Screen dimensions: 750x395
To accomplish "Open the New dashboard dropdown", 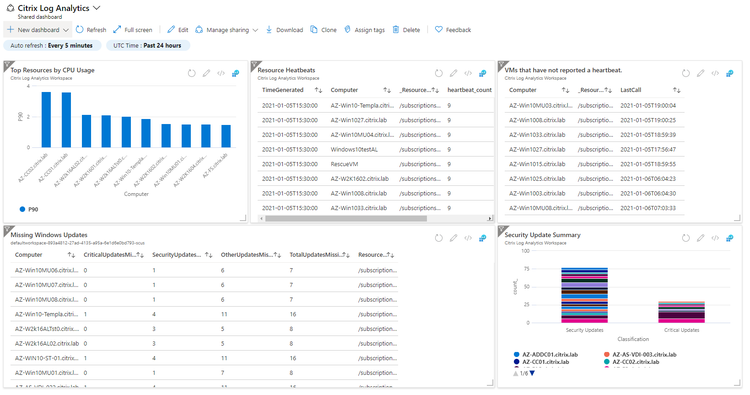I will [x=37, y=30].
